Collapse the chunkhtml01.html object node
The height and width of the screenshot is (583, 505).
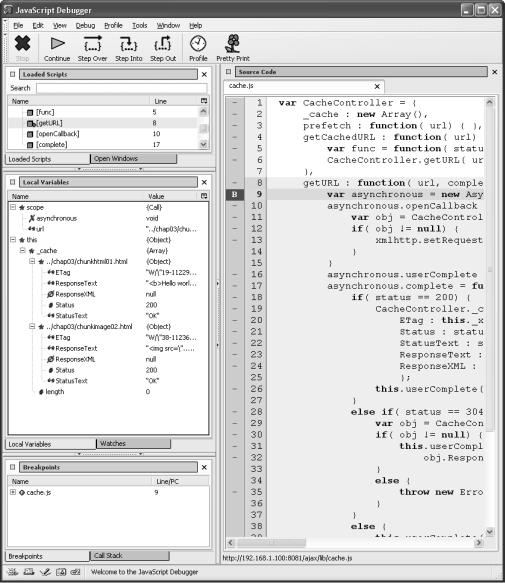(x=32, y=261)
